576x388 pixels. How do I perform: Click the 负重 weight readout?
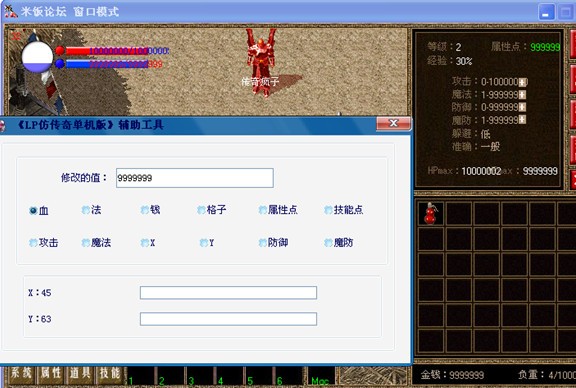547,375
